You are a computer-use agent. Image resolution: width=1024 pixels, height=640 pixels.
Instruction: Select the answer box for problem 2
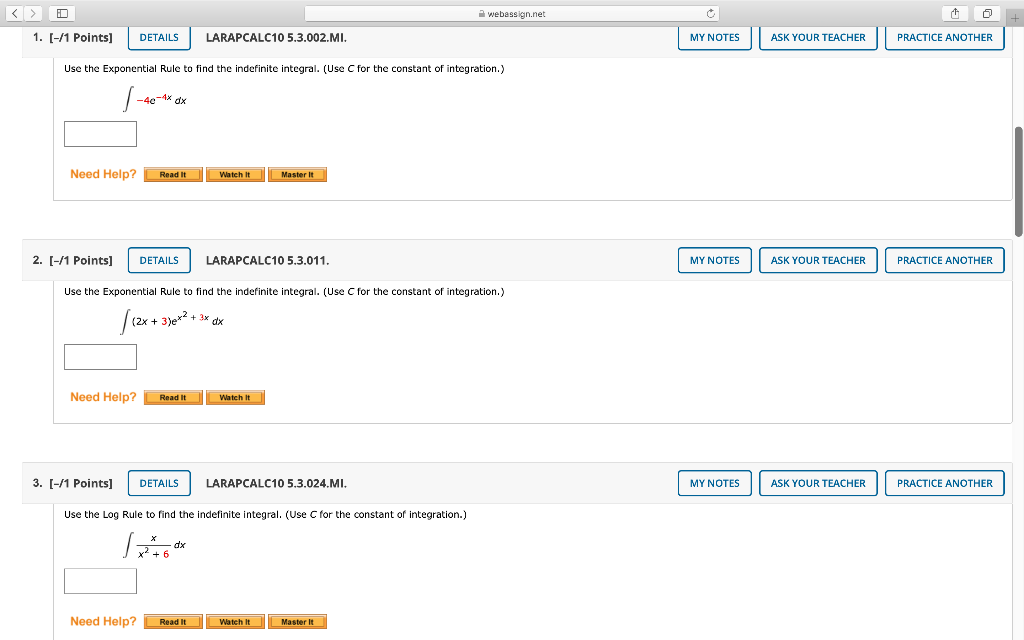[x=100, y=356]
